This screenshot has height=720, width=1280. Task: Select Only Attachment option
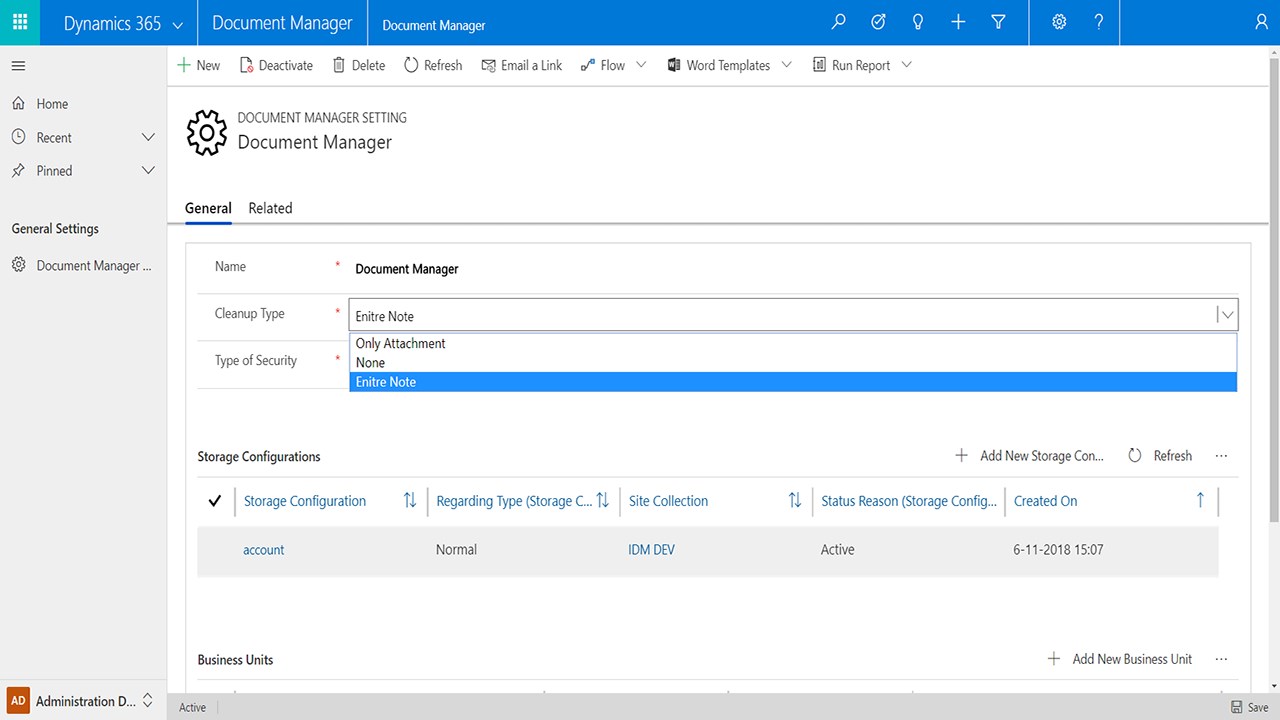coord(793,343)
